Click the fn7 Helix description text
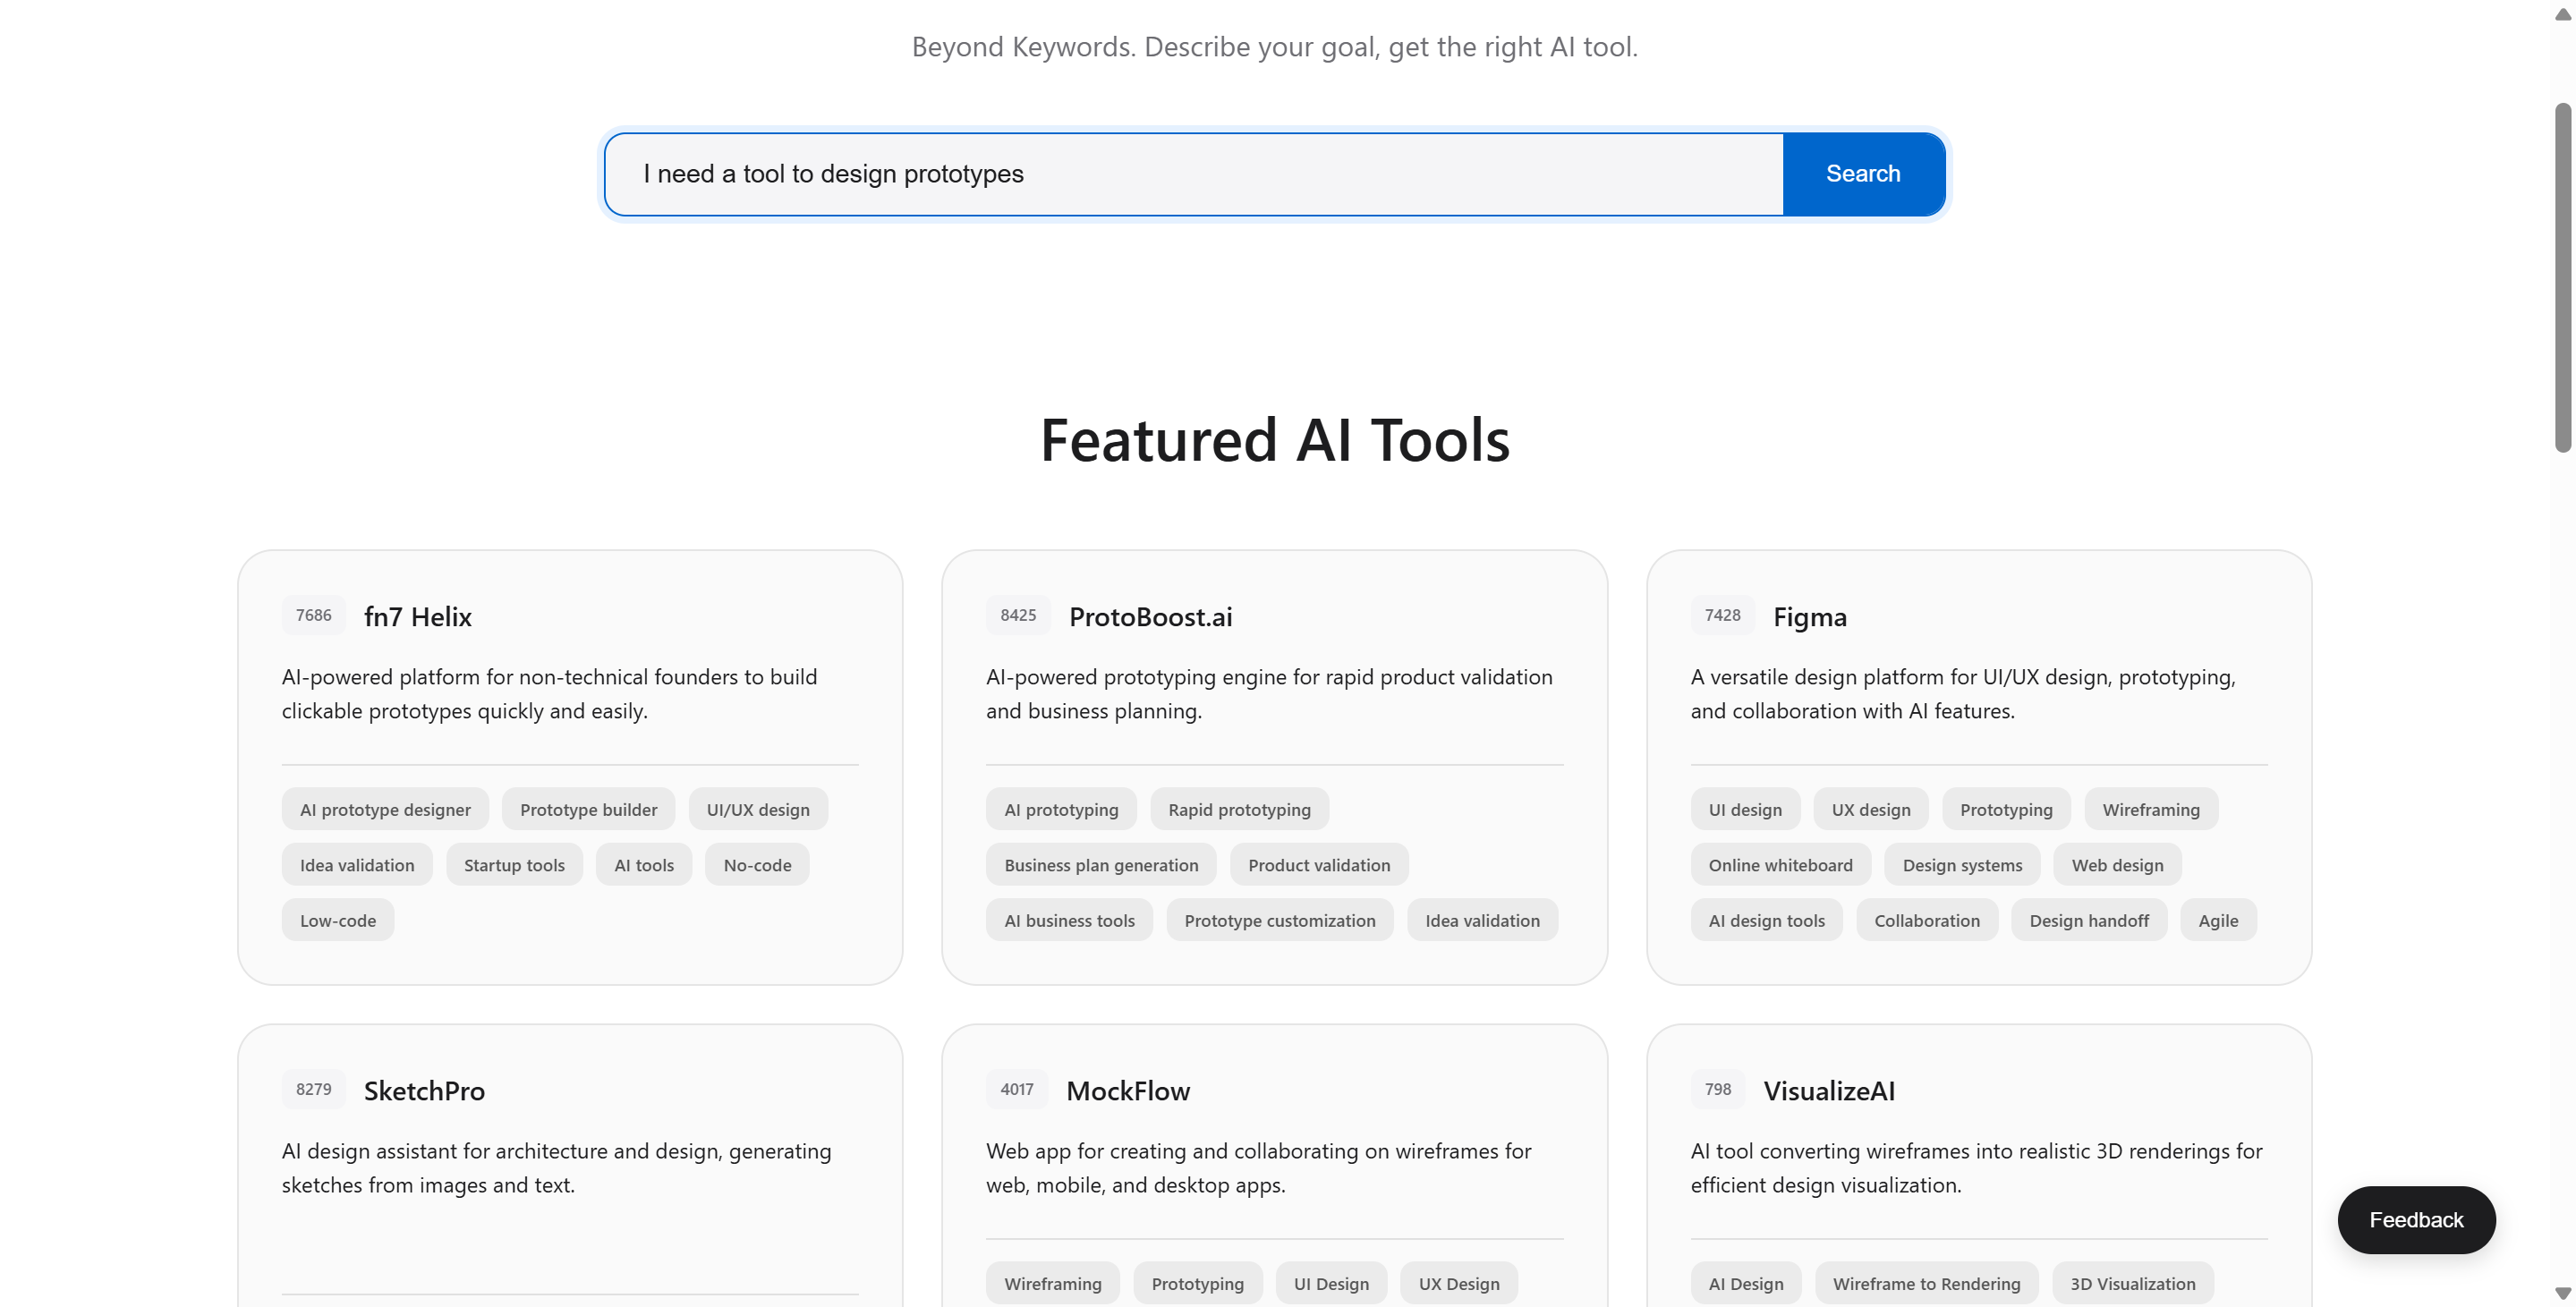Image resolution: width=2576 pixels, height=1307 pixels. [550, 693]
